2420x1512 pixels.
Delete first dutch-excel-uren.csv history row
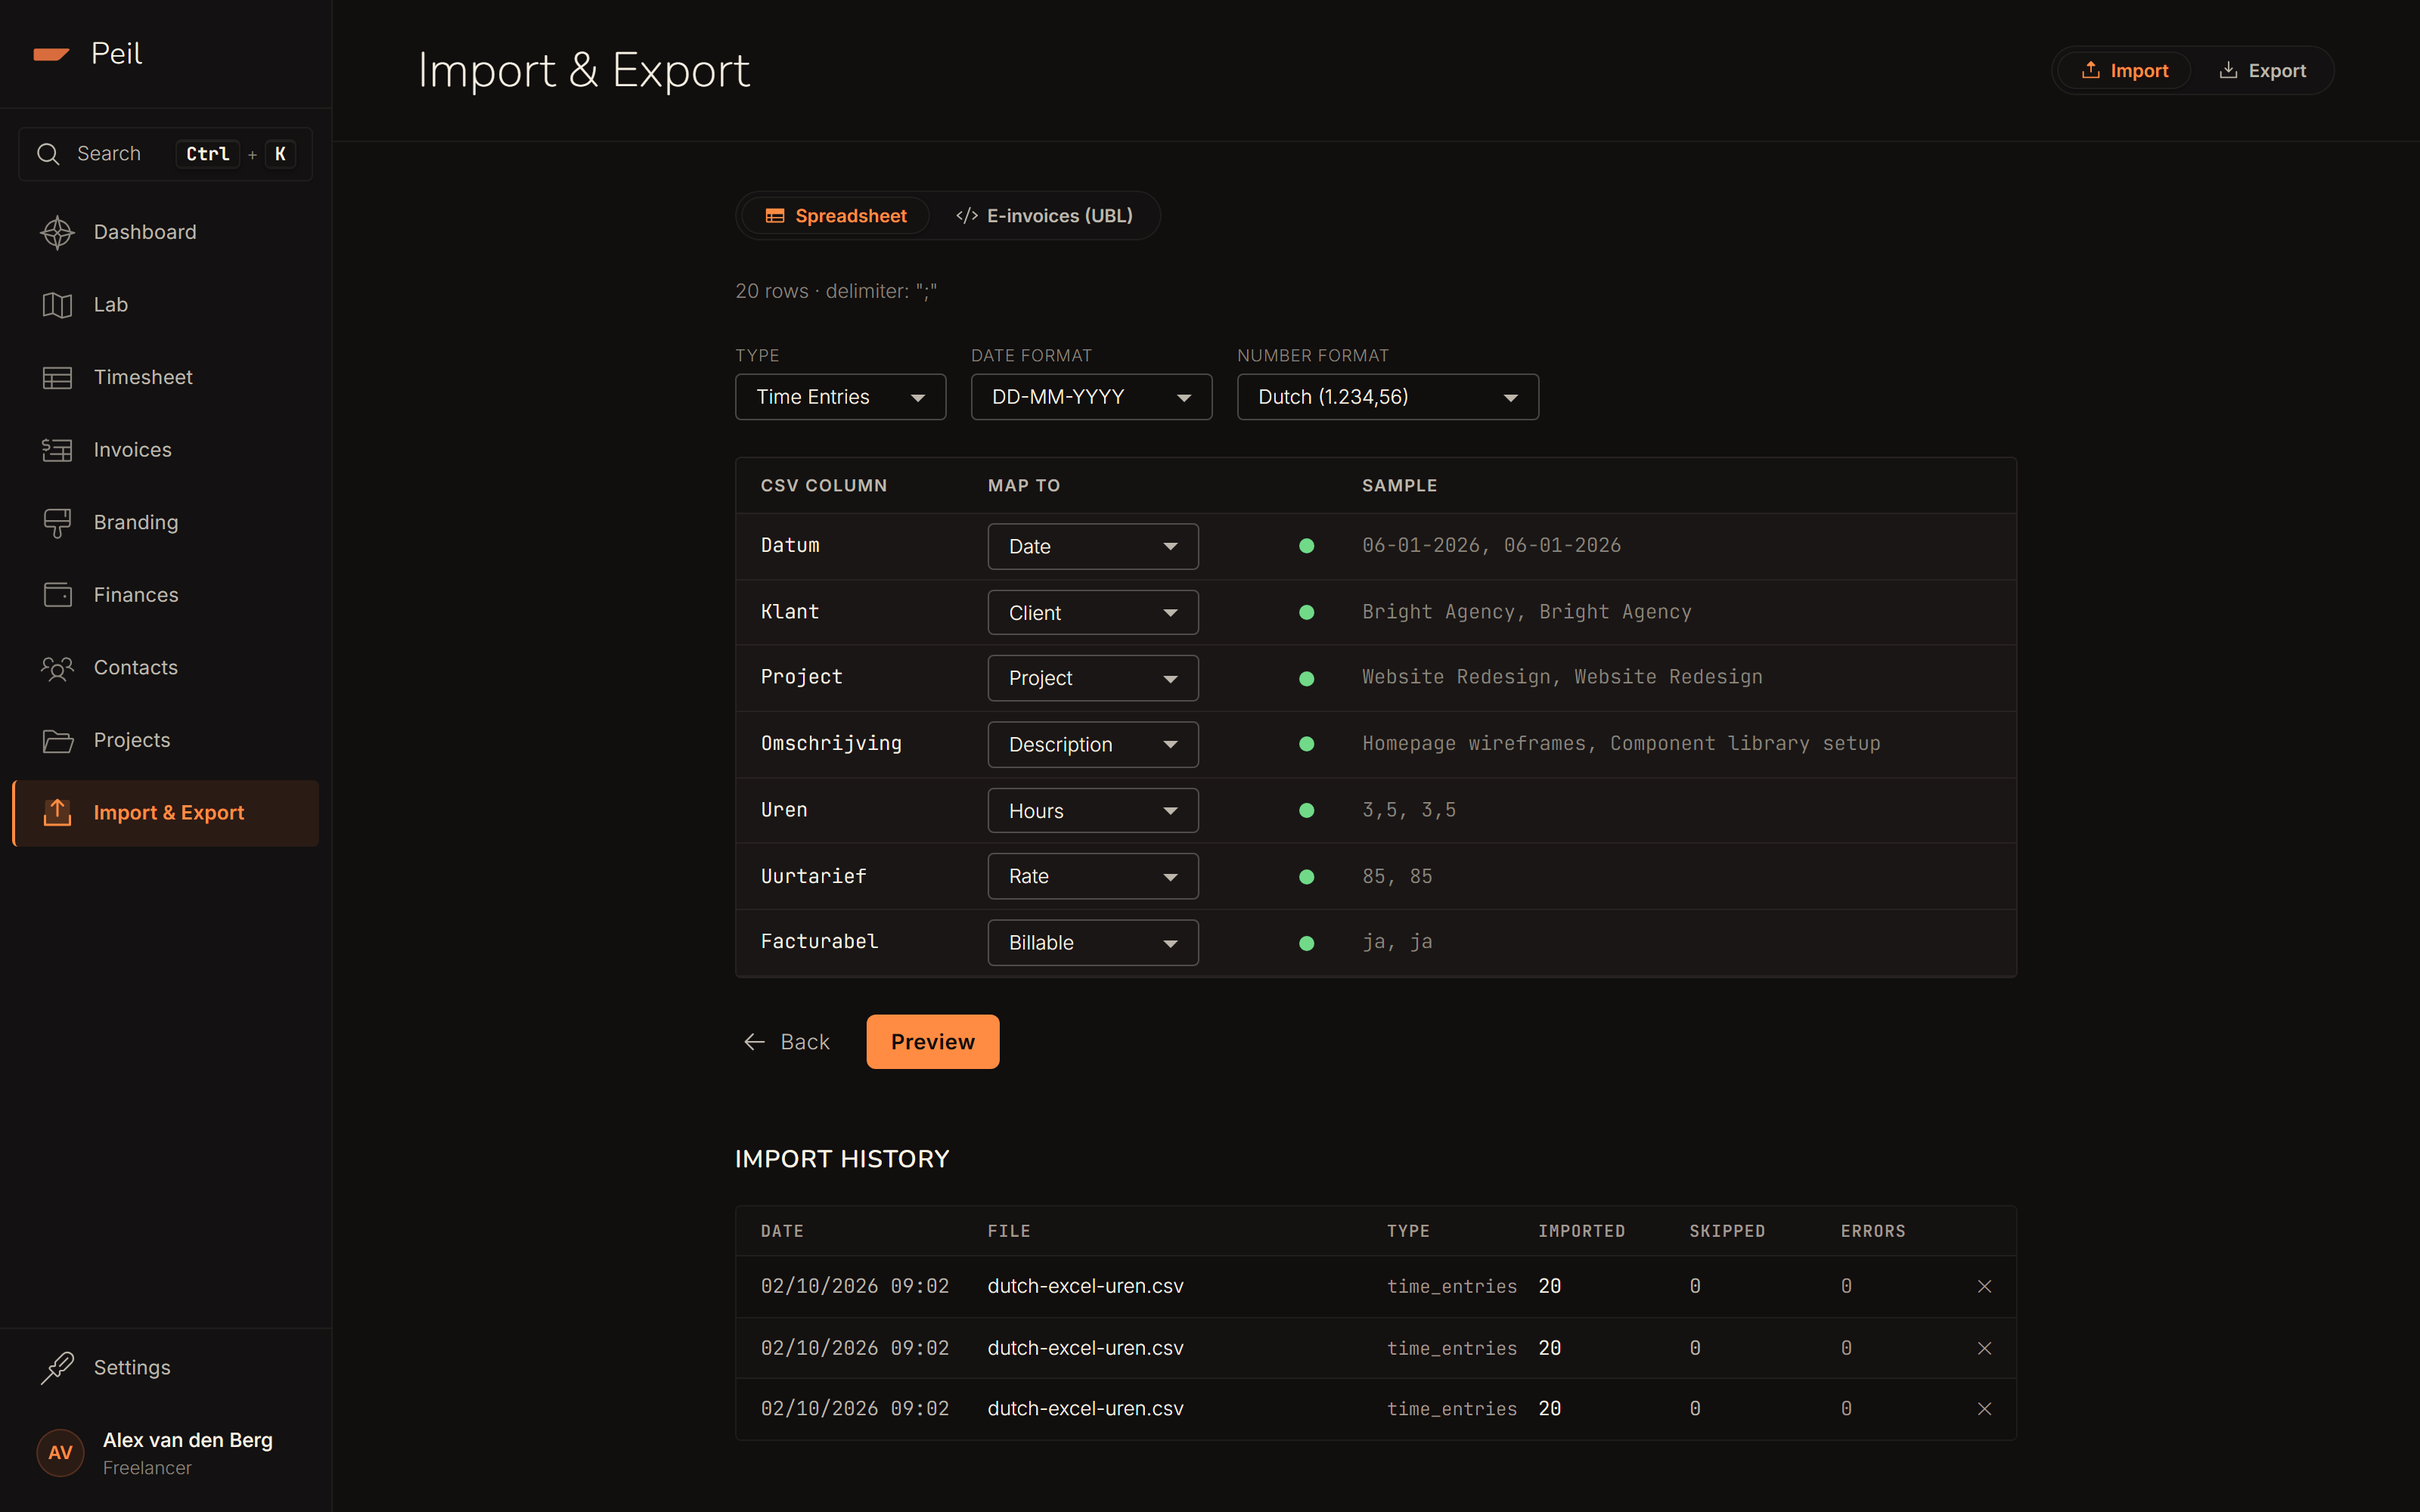click(1984, 1286)
